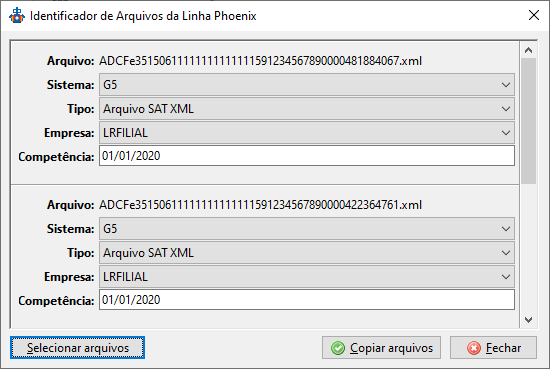Click the window title text in title bar
This screenshot has height=369, width=550.
(x=143, y=16)
